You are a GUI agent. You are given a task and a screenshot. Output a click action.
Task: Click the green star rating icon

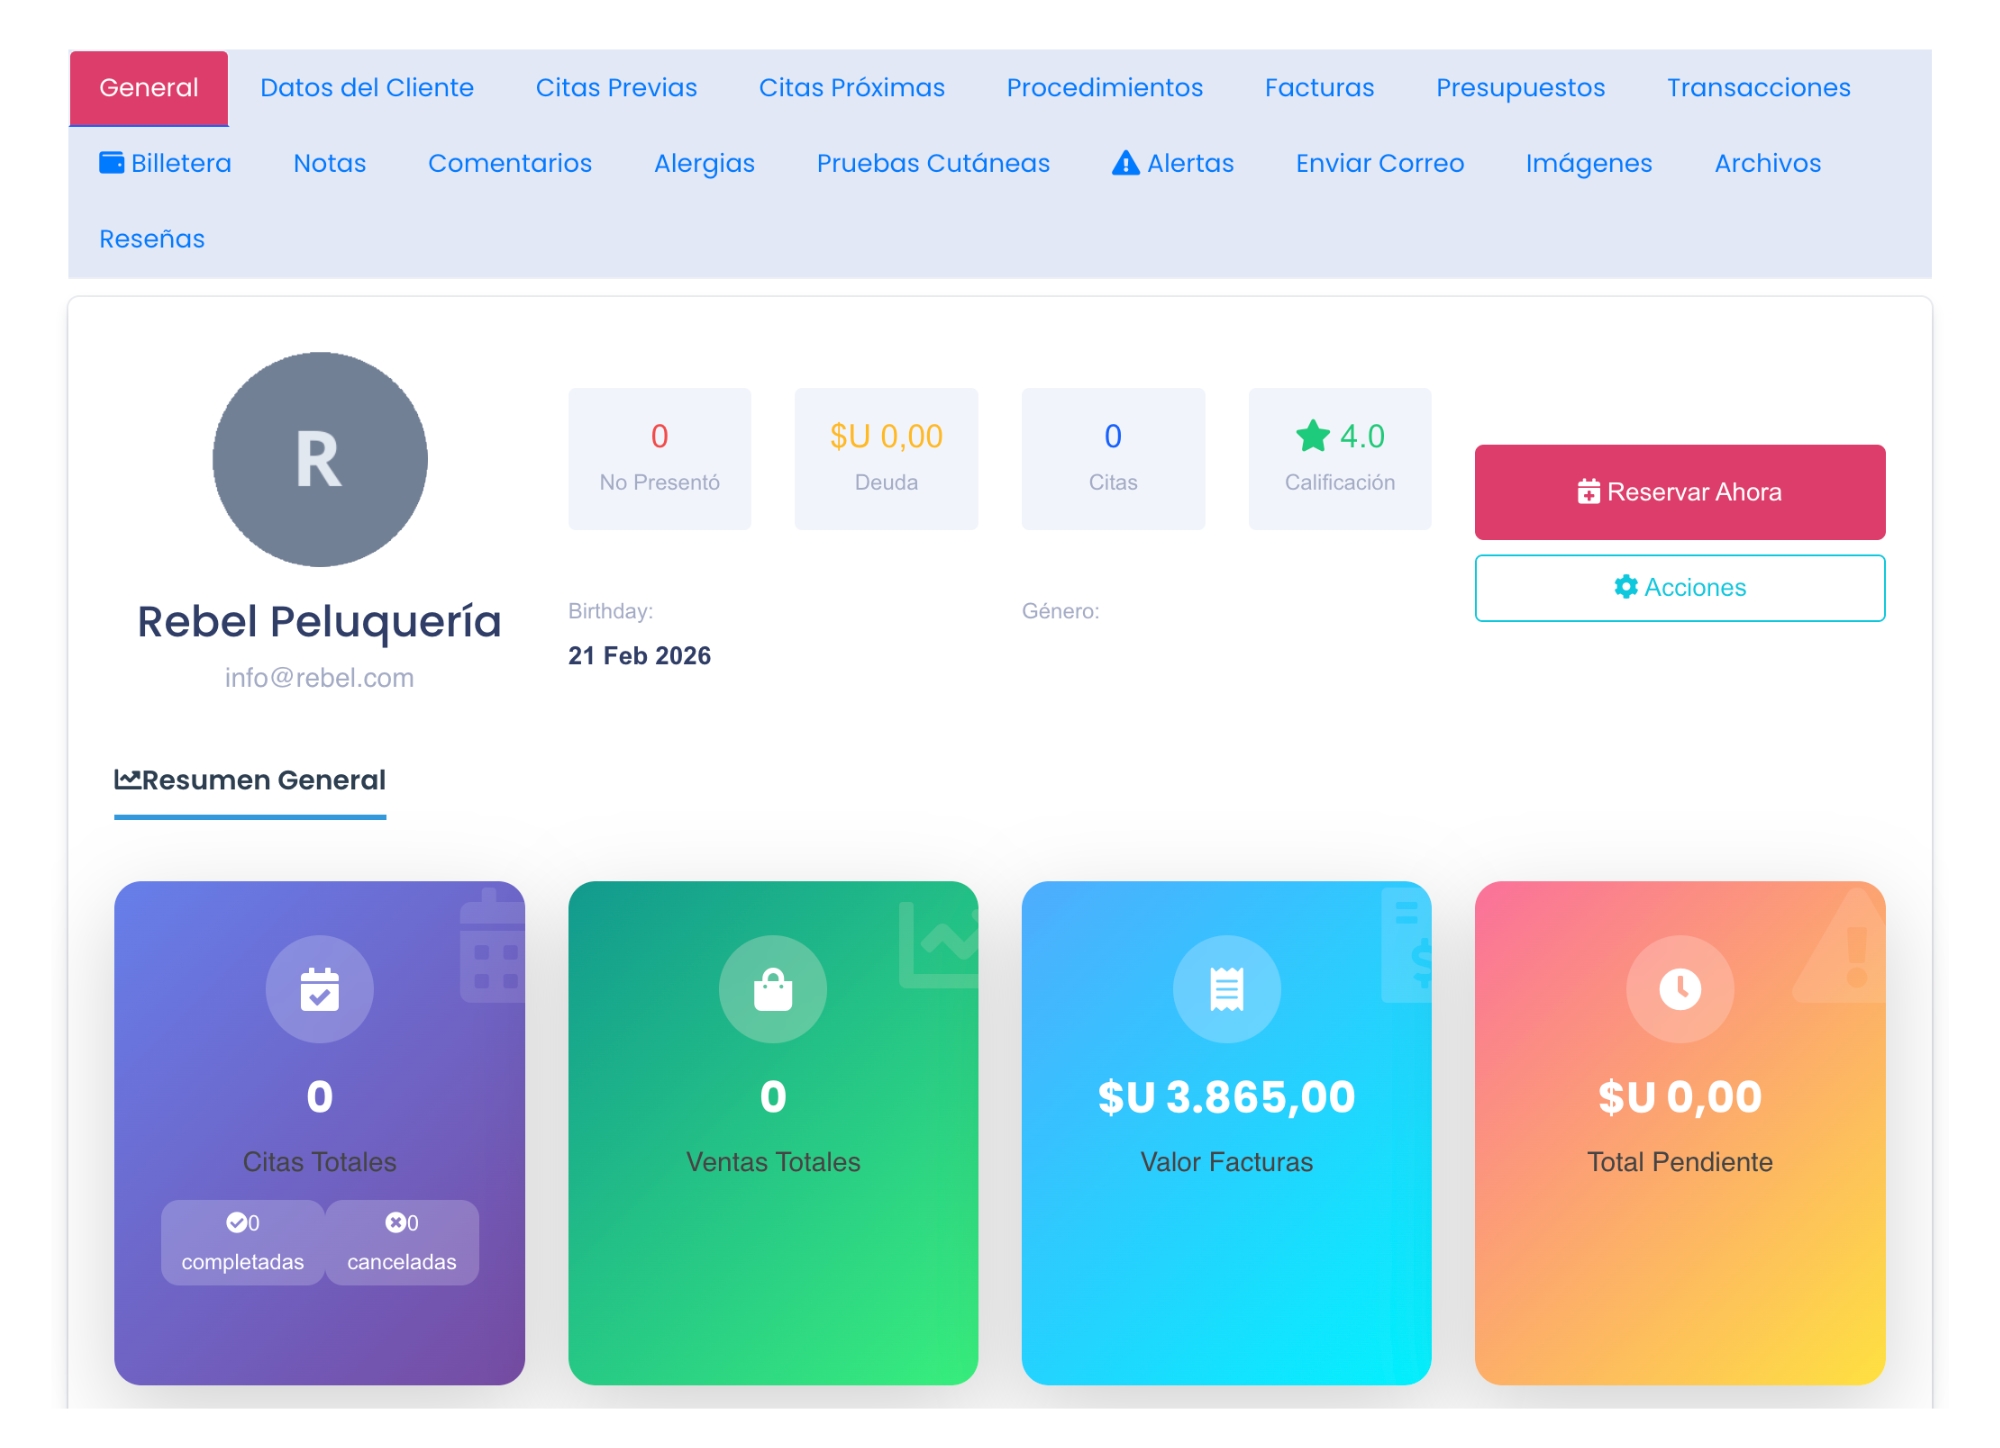pos(1312,436)
